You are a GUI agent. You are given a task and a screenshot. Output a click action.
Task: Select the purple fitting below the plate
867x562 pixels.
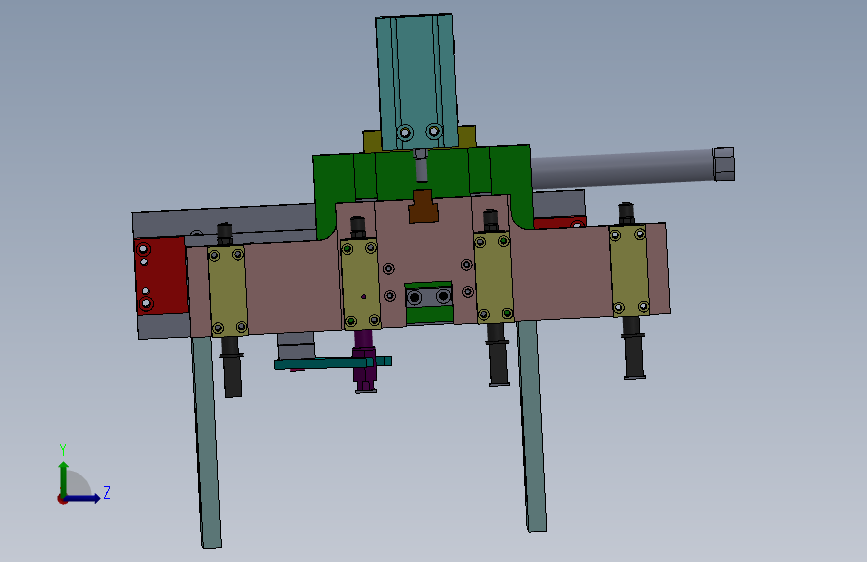[364, 362]
